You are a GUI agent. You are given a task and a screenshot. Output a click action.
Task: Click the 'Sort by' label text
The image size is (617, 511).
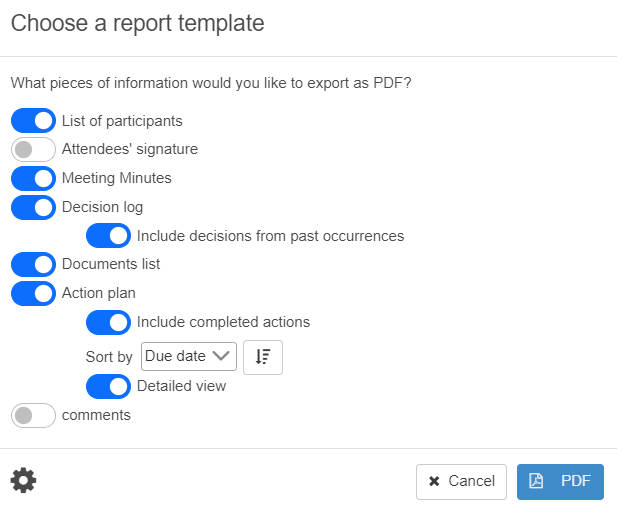click(x=109, y=357)
